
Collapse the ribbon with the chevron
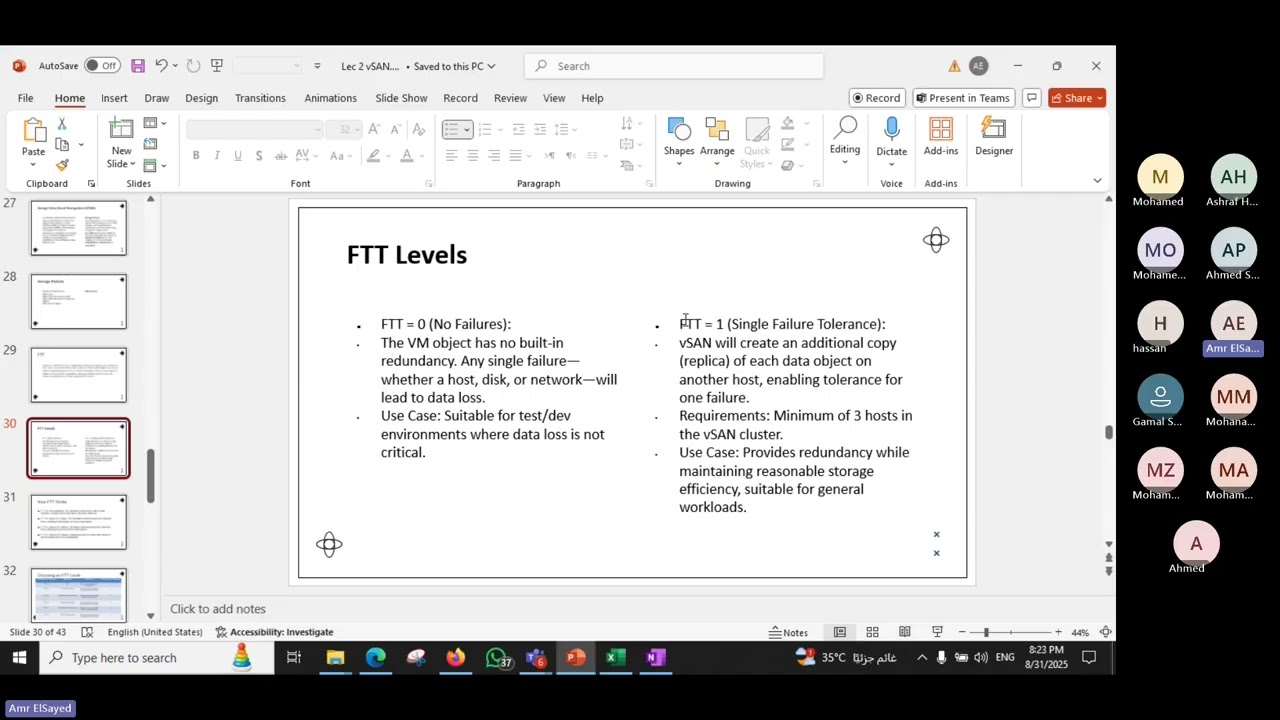point(1097,181)
